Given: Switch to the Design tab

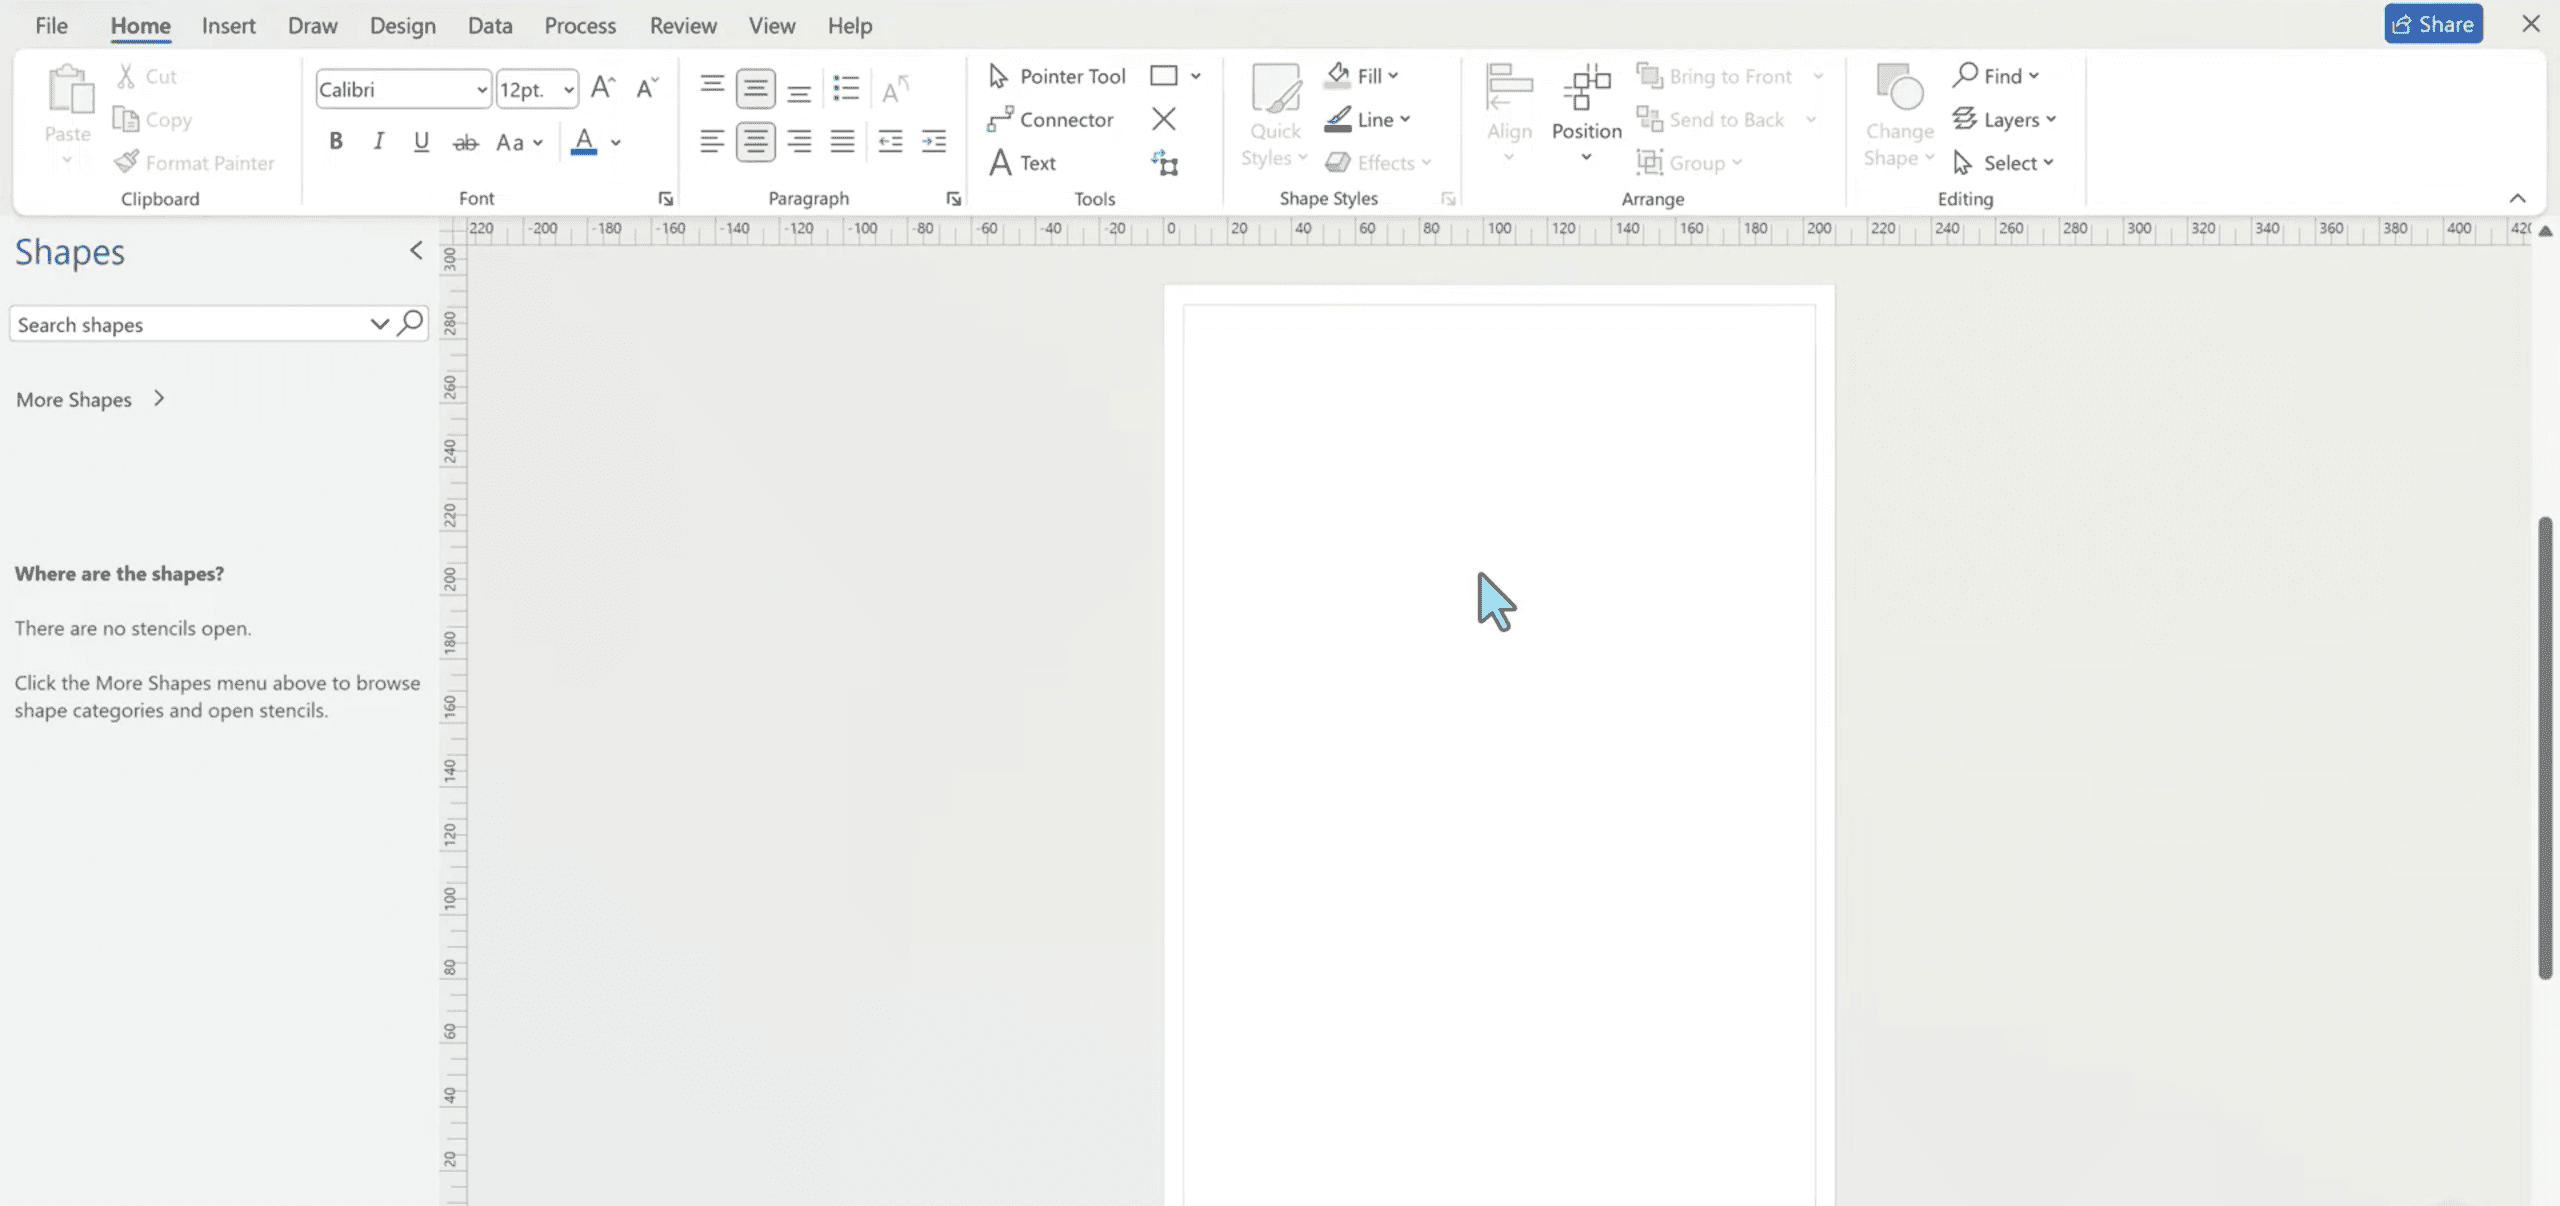Looking at the screenshot, I should [402, 26].
